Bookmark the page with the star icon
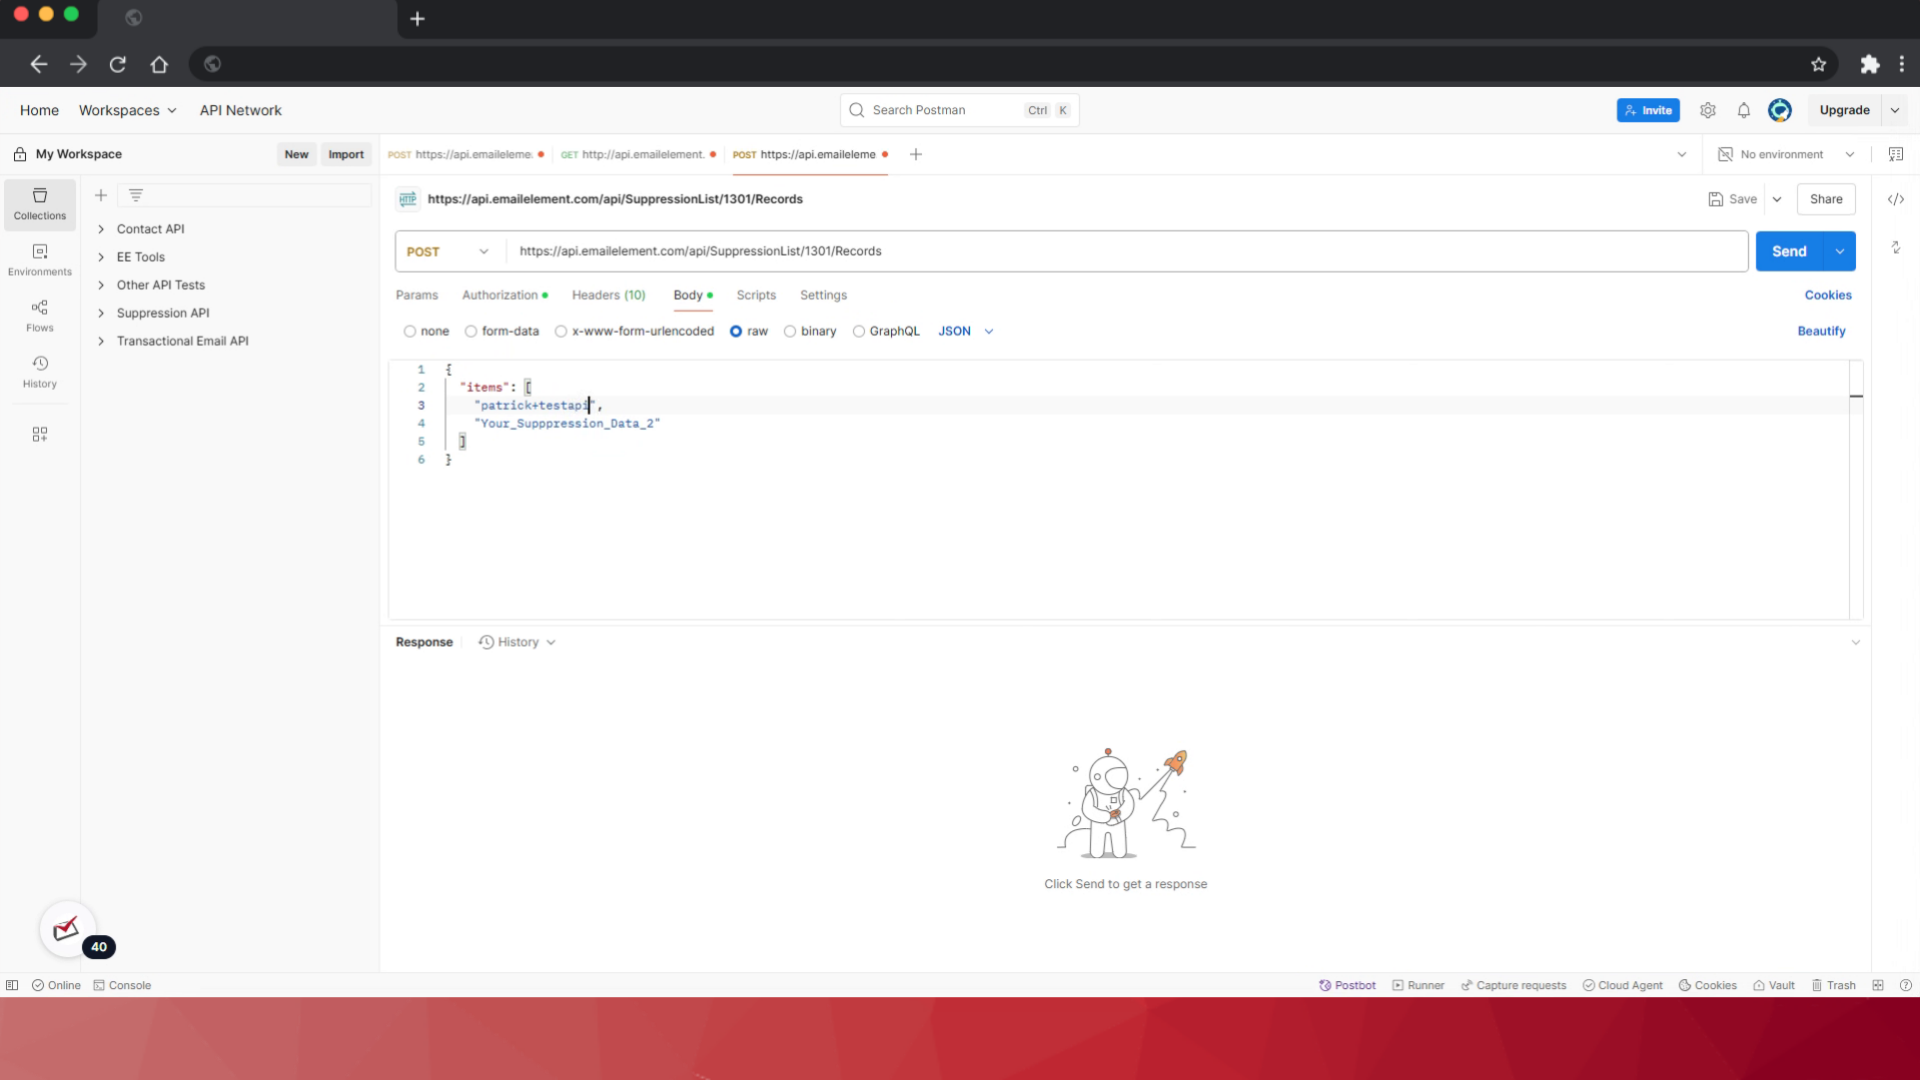 point(1819,64)
